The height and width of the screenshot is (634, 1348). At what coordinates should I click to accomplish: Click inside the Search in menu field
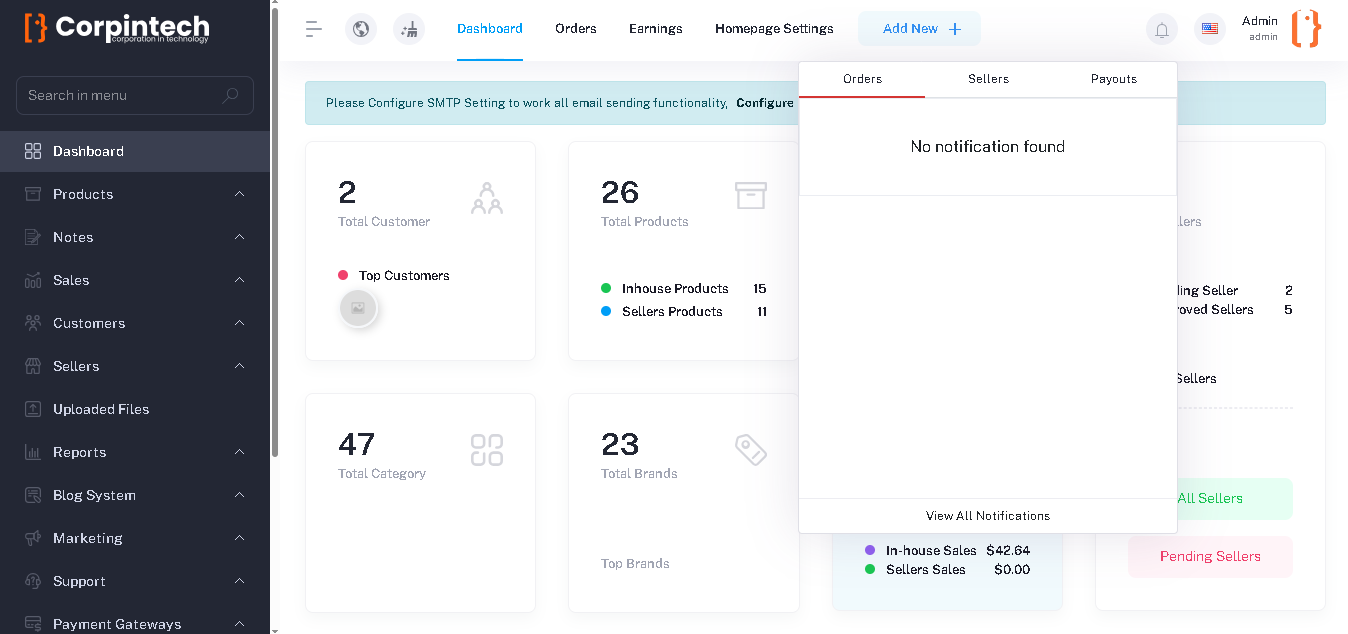(120, 95)
